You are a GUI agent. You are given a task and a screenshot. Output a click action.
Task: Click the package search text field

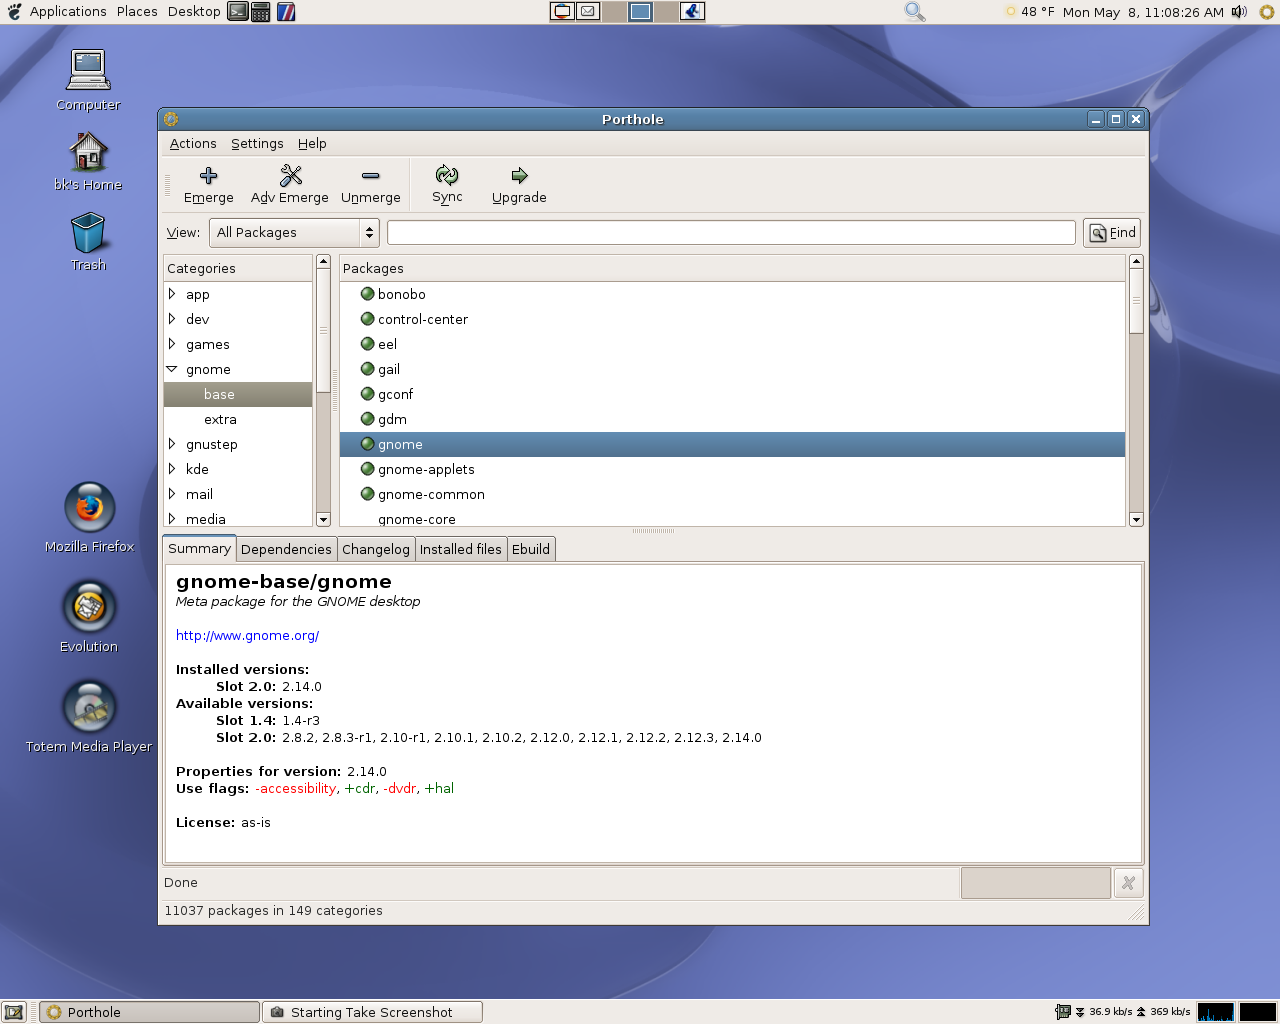pos(730,233)
